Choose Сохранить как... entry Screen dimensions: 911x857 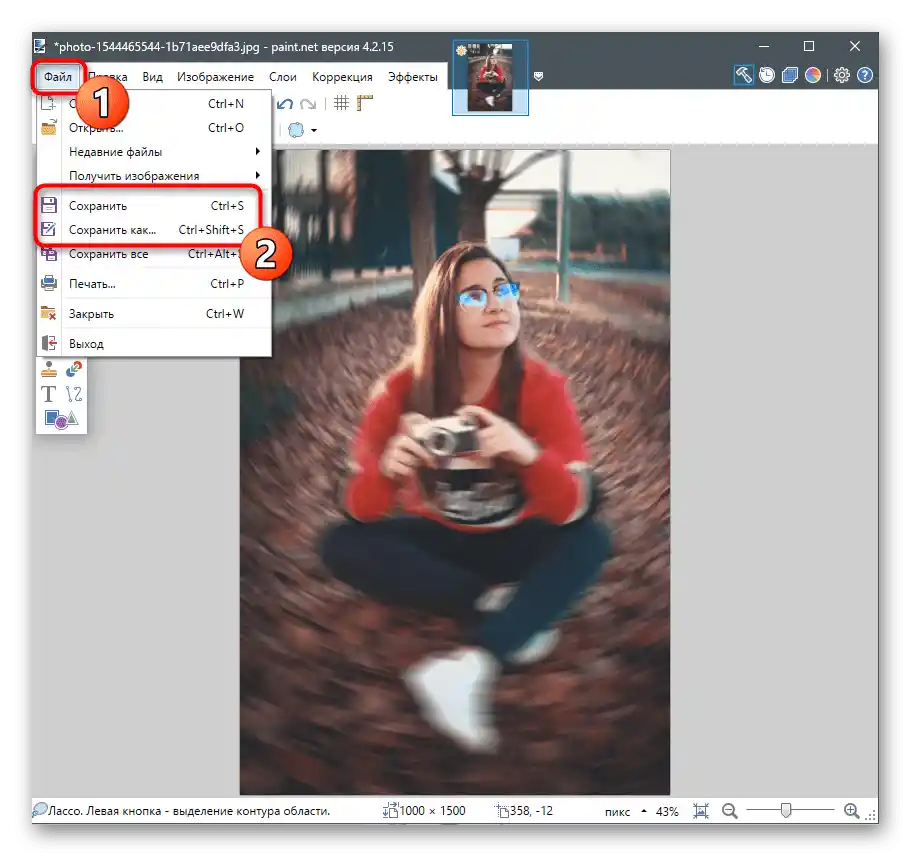click(x=154, y=230)
